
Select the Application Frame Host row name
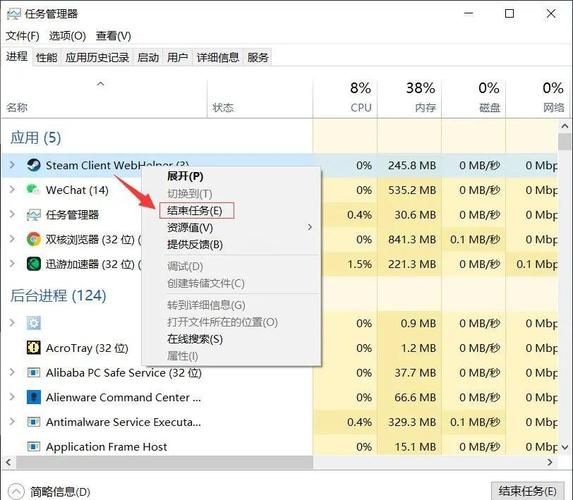pos(106,447)
